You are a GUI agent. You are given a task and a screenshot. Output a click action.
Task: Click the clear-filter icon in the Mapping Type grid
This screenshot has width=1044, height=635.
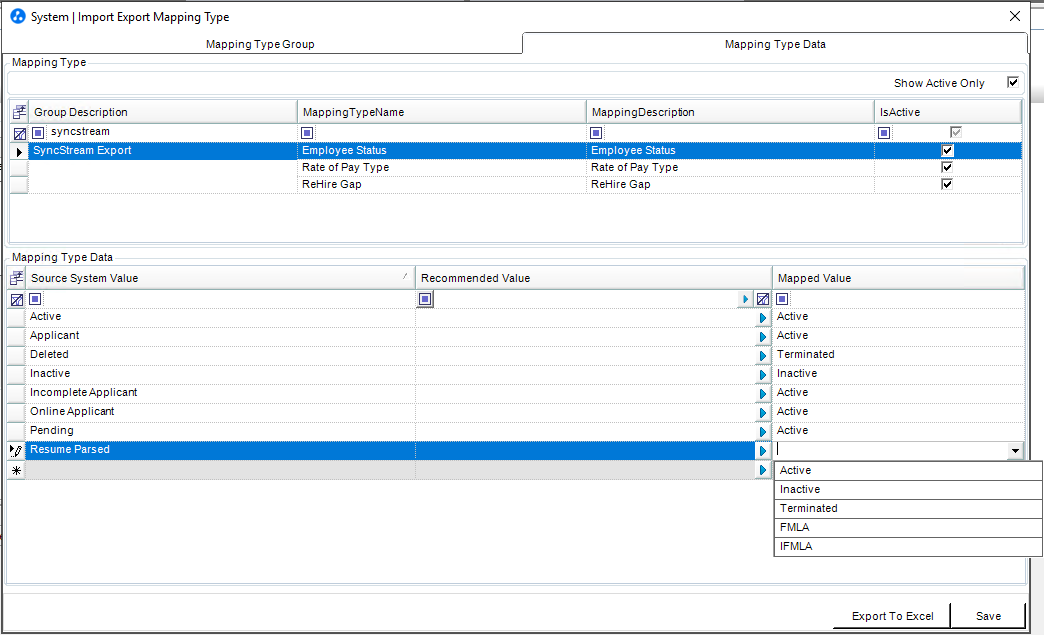pos(19,133)
